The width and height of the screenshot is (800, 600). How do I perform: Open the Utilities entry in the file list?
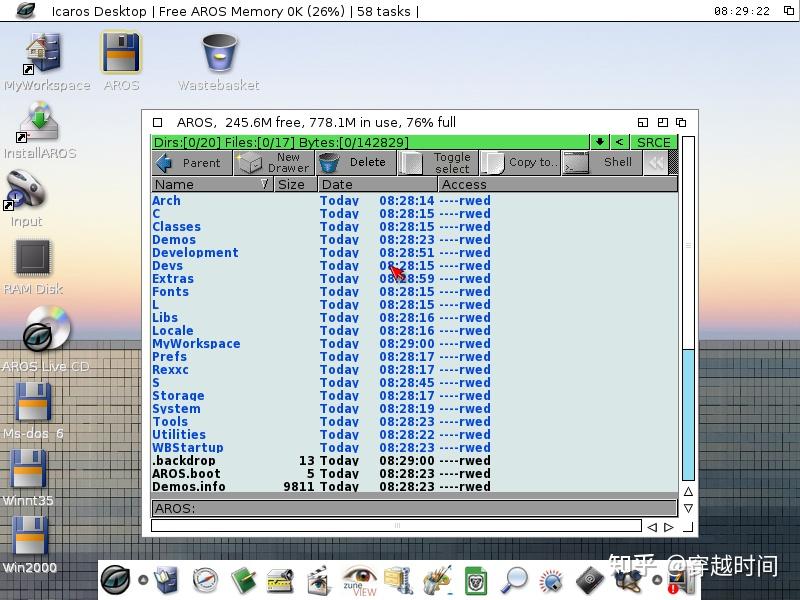[179, 434]
